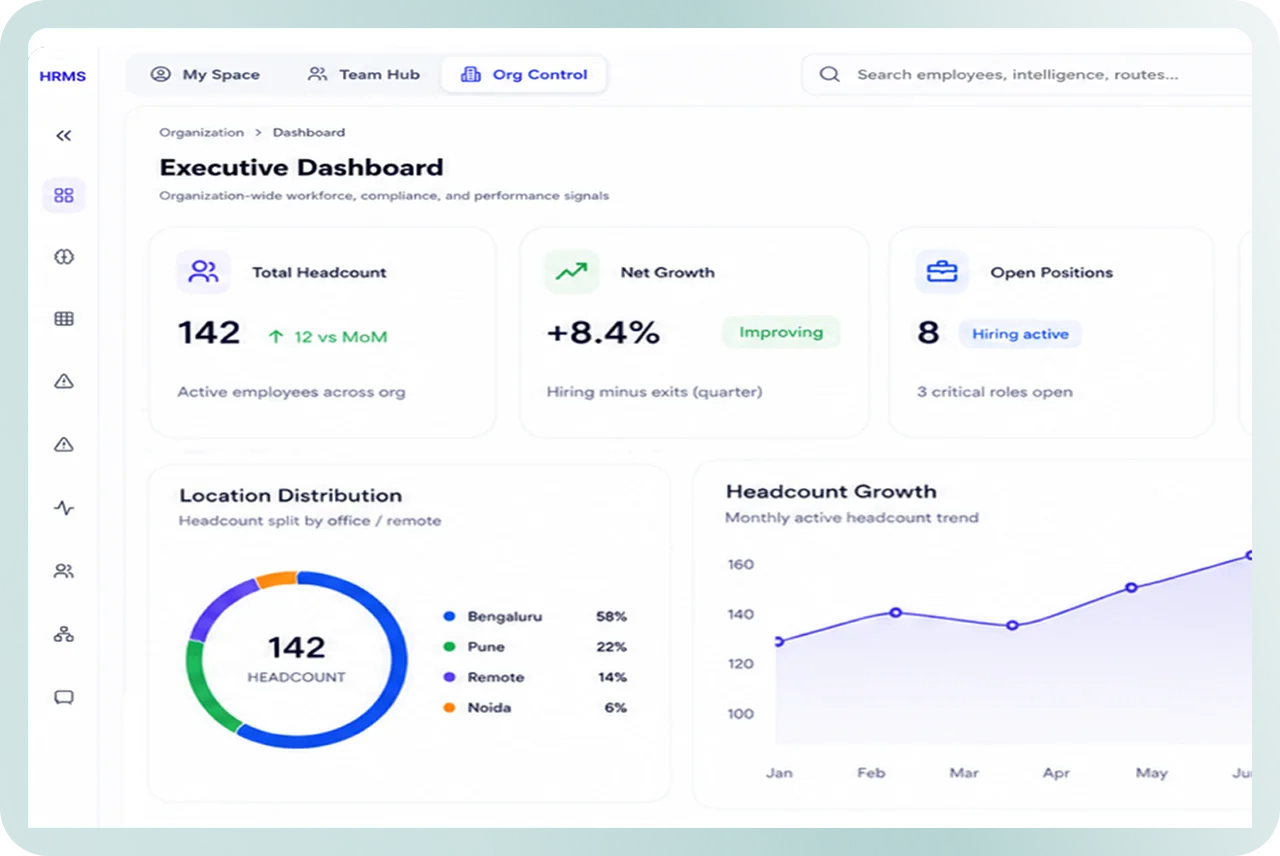The width and height of the screenshot is (1280, 856).
Task: Click the "14%" value beside Remote
Action: pyautogui.click(x=612, y=677)
